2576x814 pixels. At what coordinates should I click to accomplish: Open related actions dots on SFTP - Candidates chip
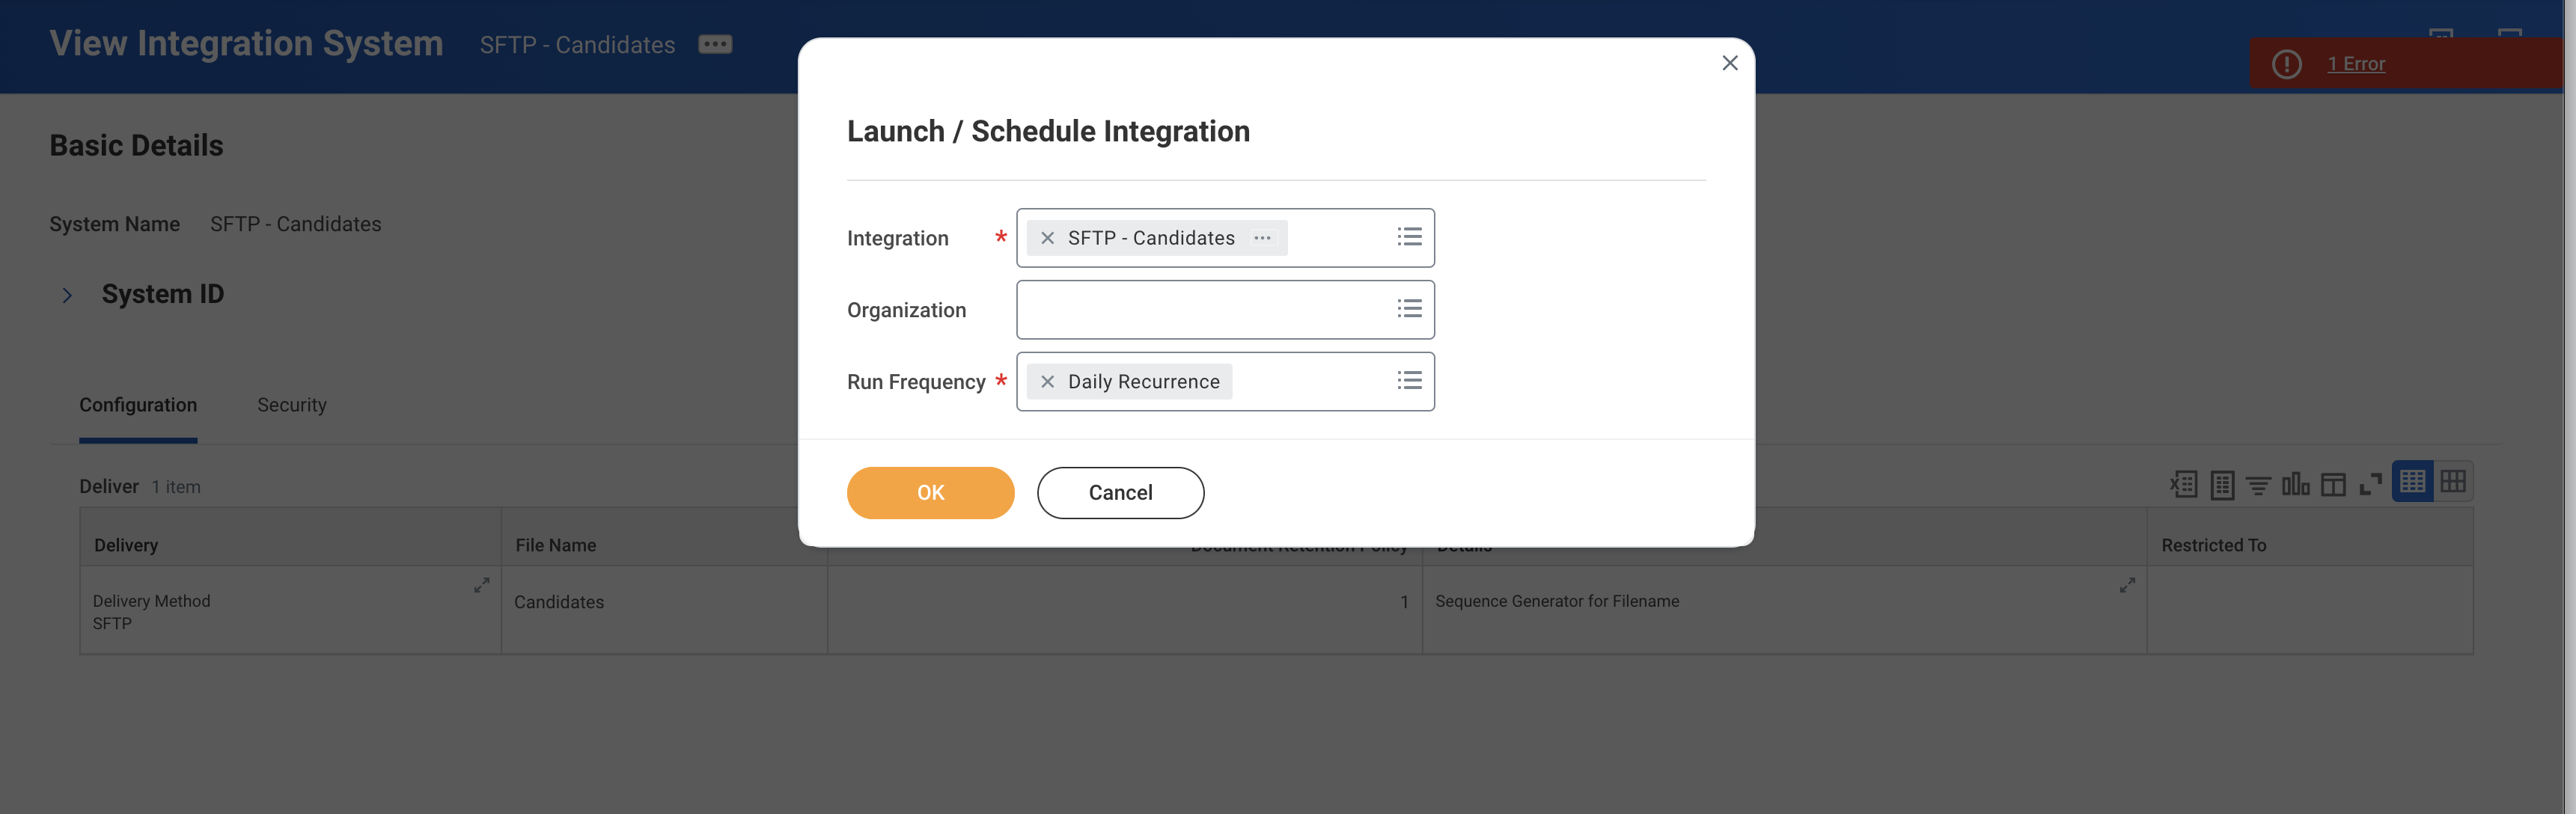tap(1263, 238)
